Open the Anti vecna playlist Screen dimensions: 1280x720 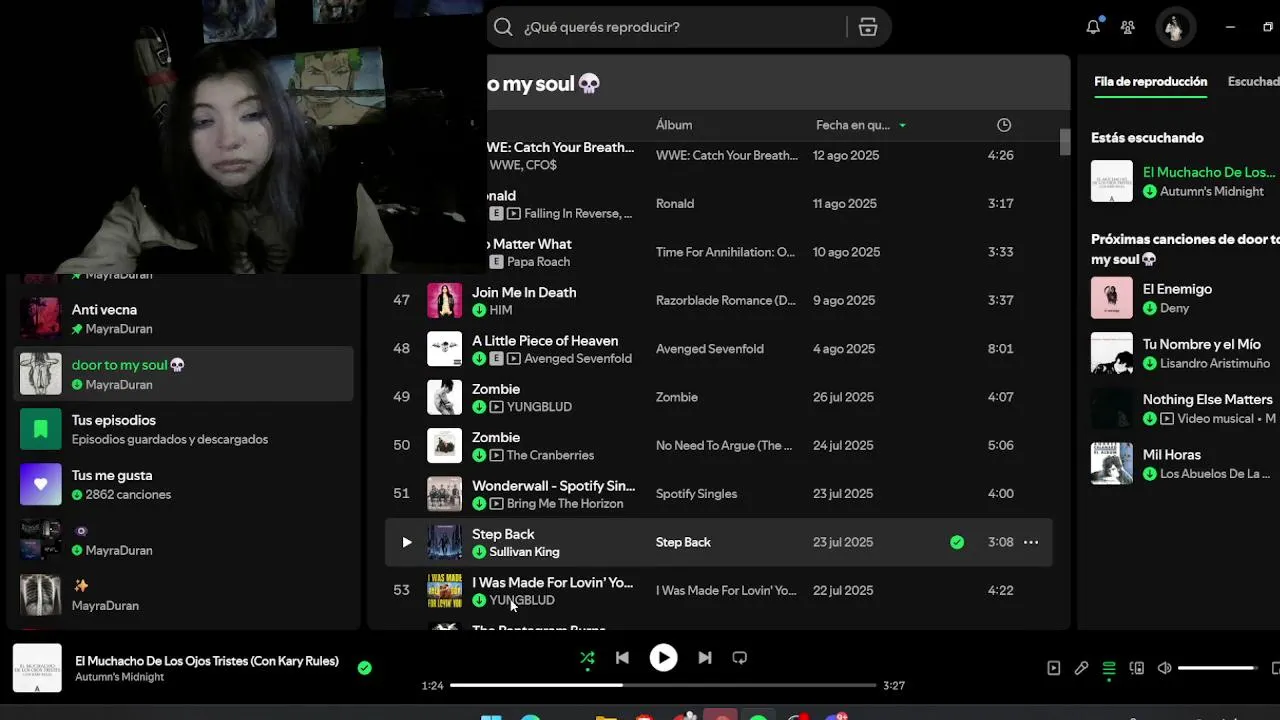pos(184,318)
